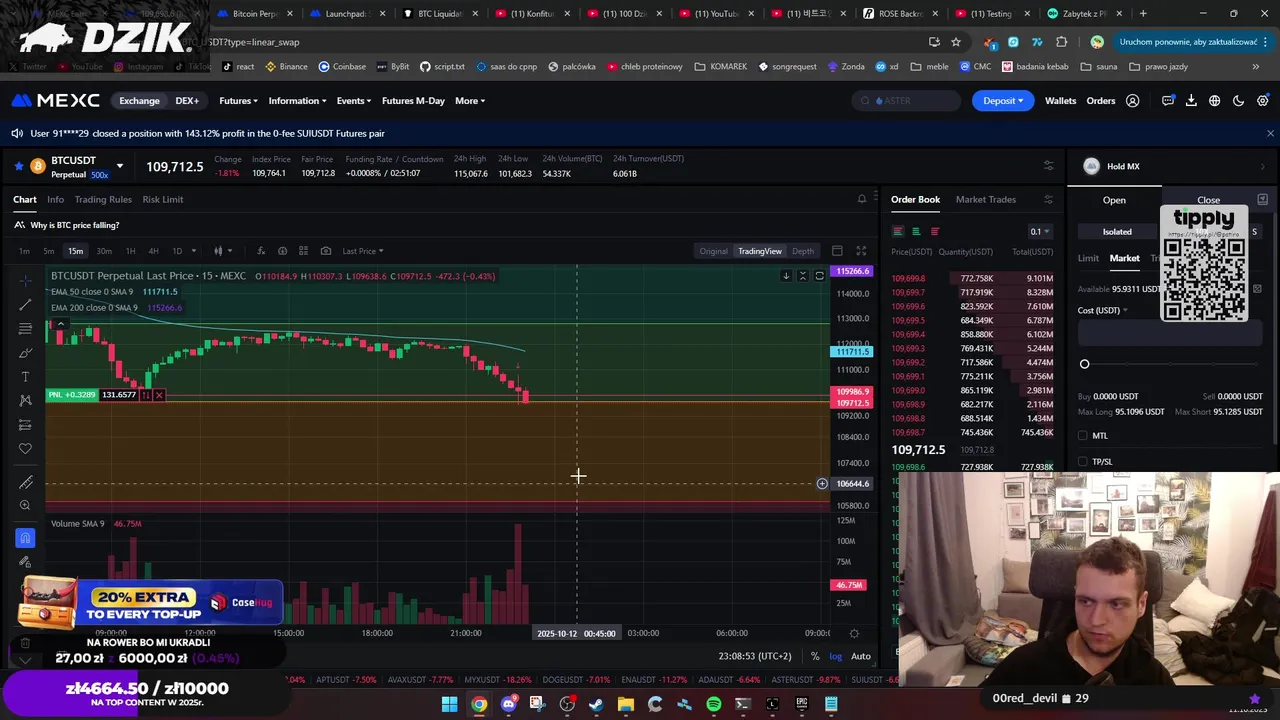Open the Information menu dropdown
The image size is (1280, 720).
point(297,101)
